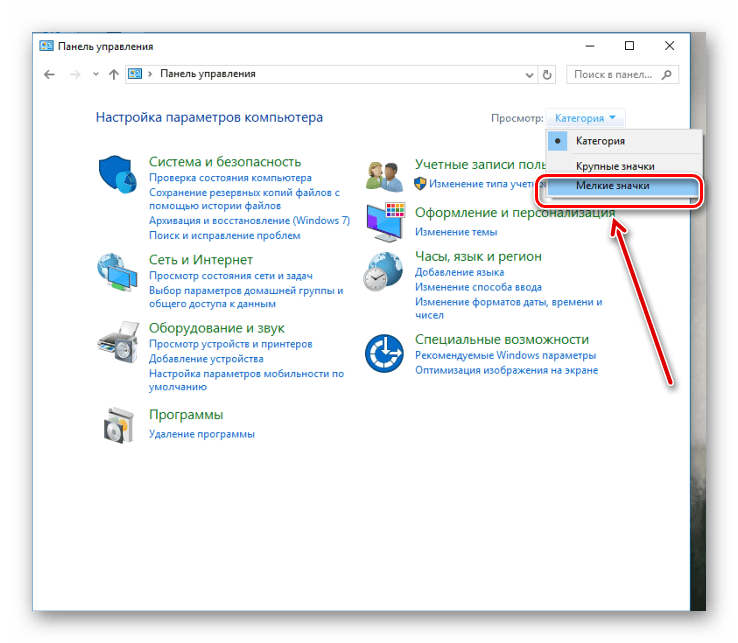Viewport: 738px width, 643px height.
Task: Go up one level with up arrow
Action: [113, 74]
